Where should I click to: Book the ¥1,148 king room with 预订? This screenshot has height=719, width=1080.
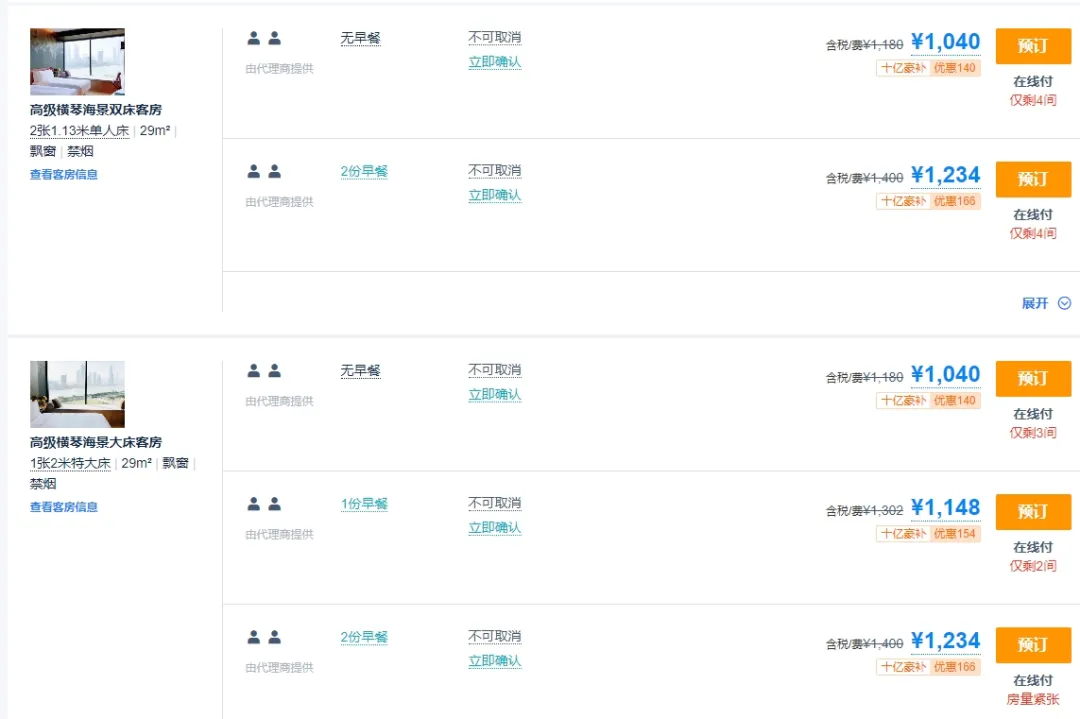click(1033, 512)
